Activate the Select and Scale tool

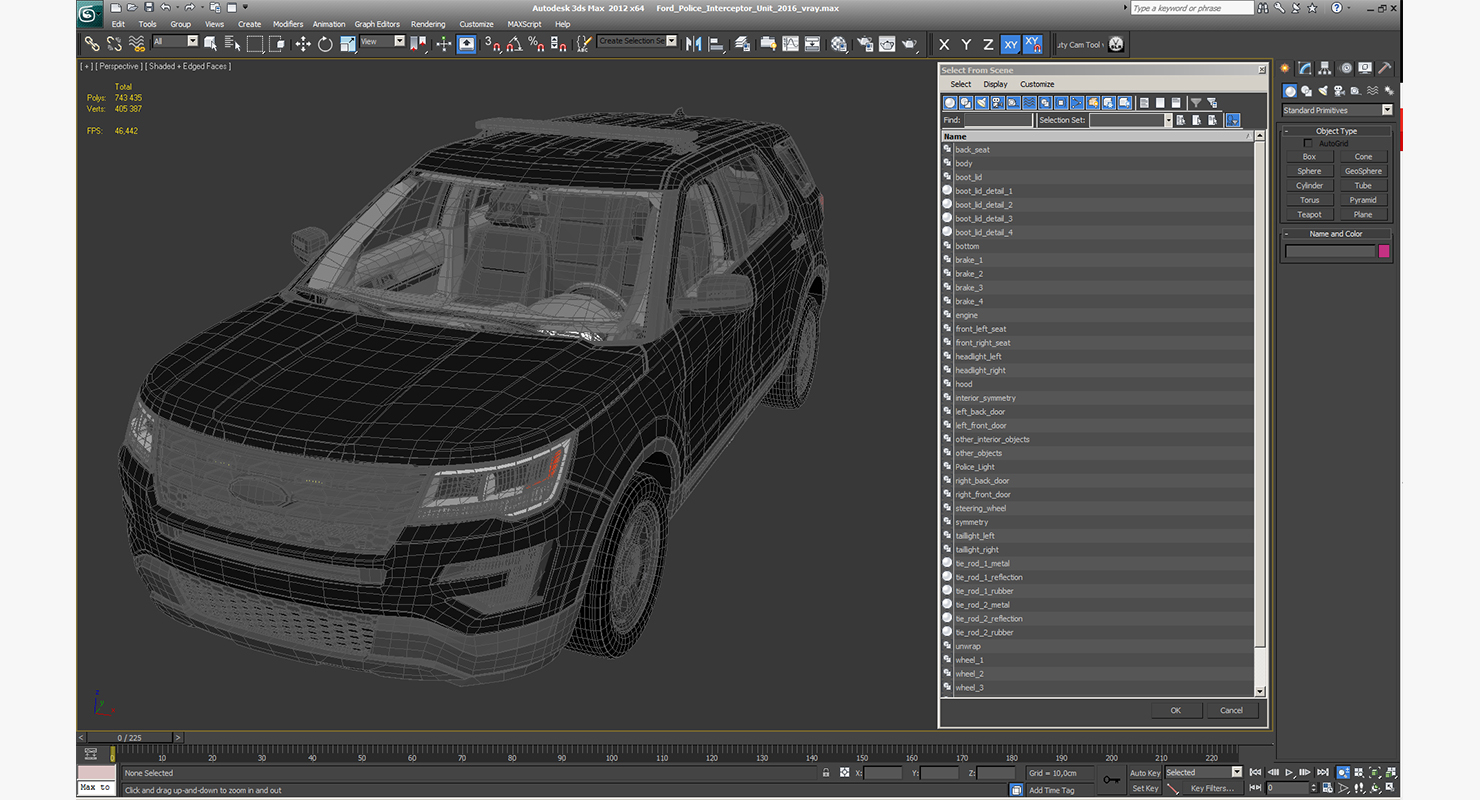347,44
